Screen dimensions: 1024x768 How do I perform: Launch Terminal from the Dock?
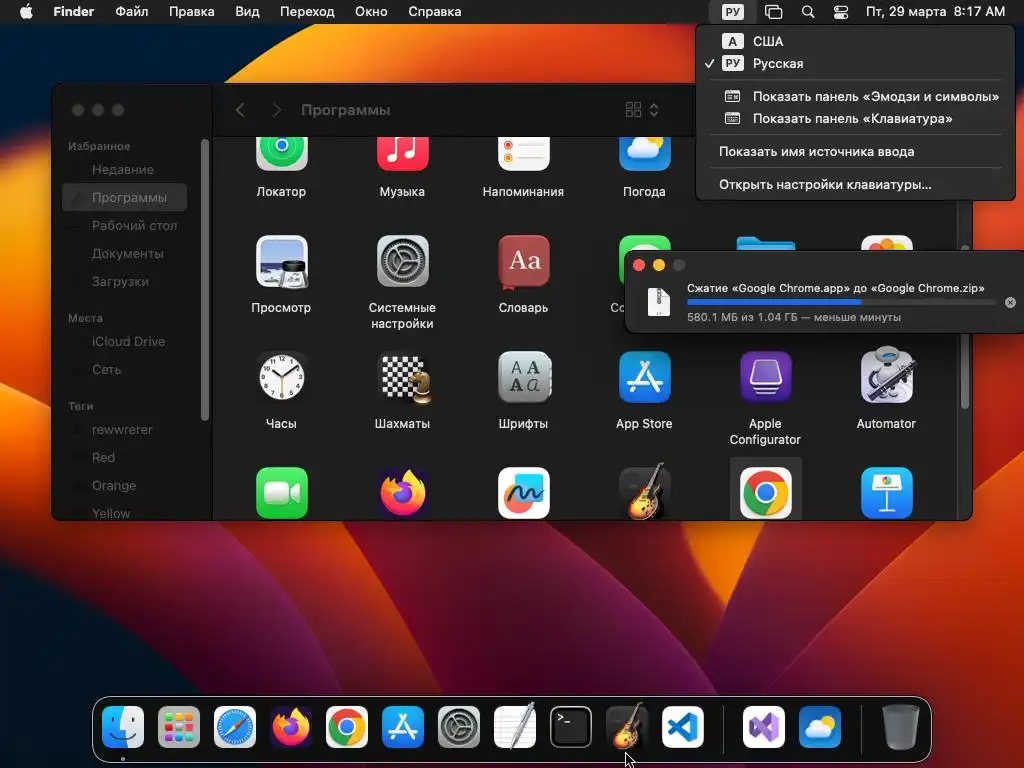[571, 727]
